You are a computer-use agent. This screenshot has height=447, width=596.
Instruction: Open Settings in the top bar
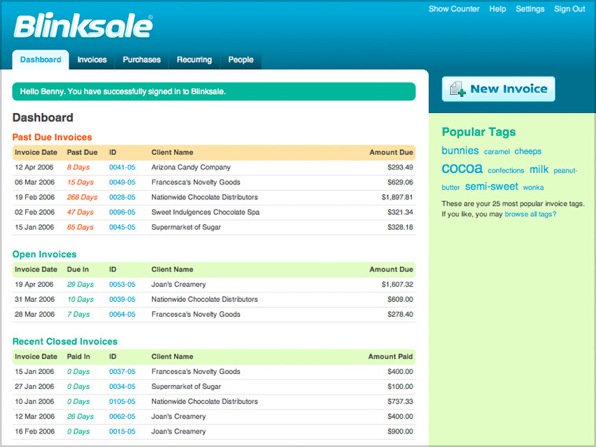pos(530,9)
